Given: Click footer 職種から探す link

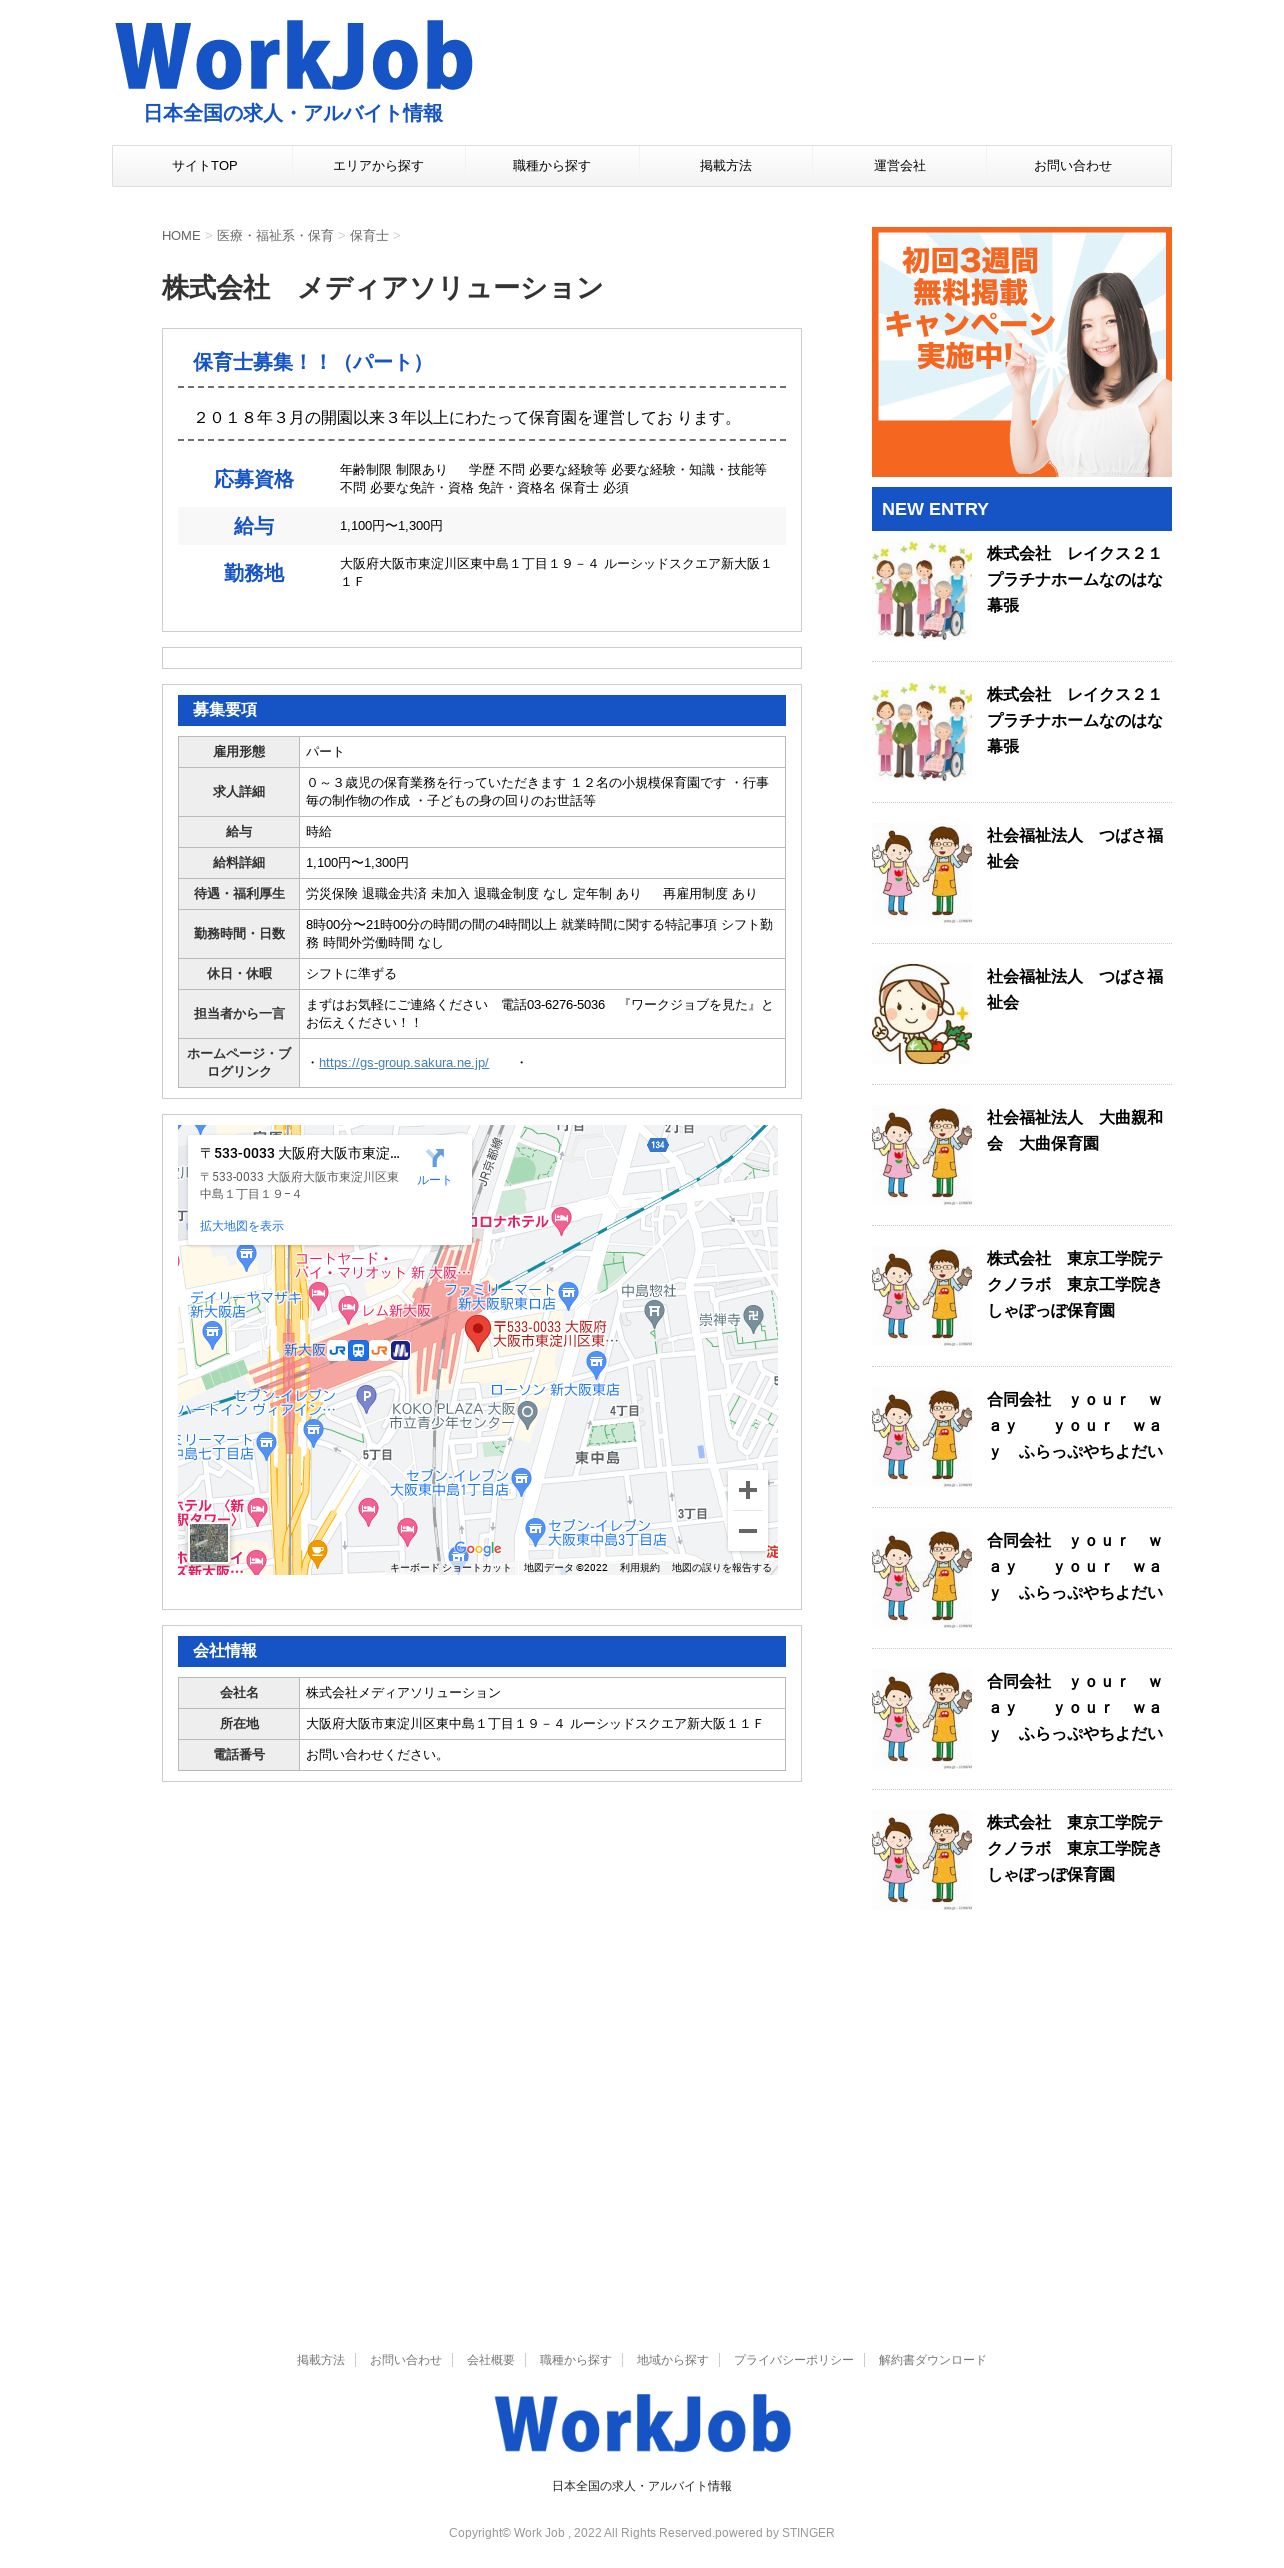Looking at the screenshot, I should tap(576, 2360).
